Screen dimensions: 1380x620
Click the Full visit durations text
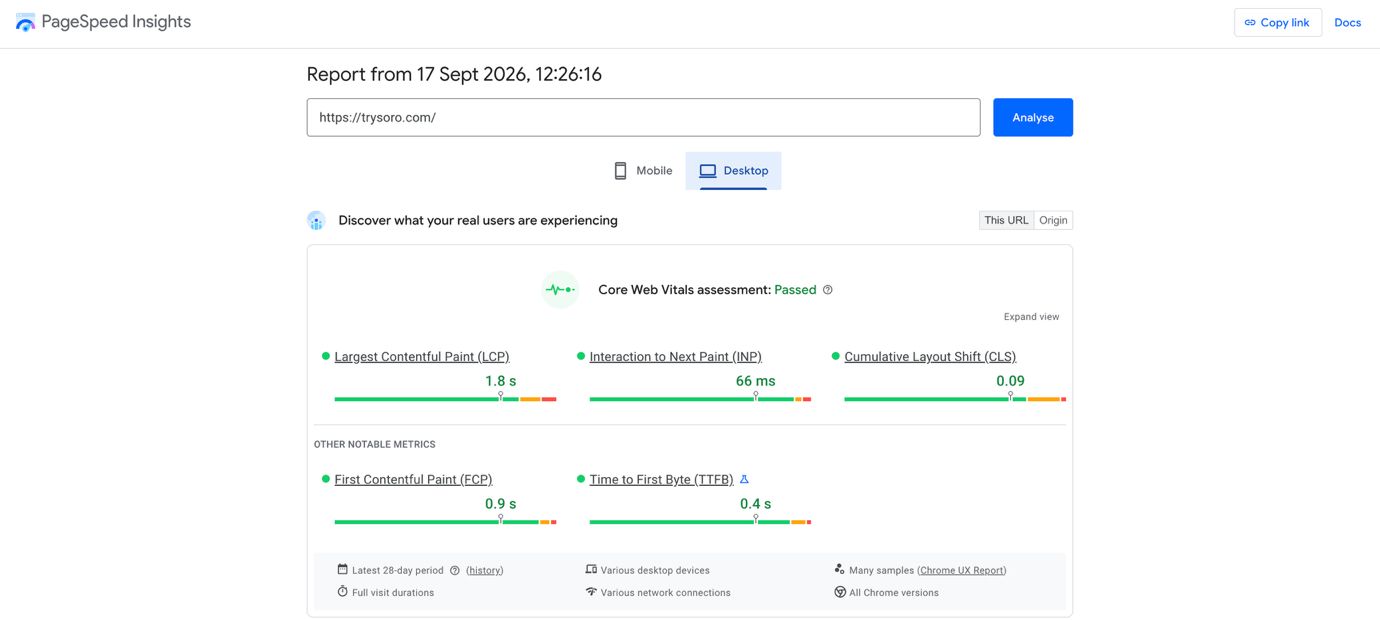tap(393, 593)
